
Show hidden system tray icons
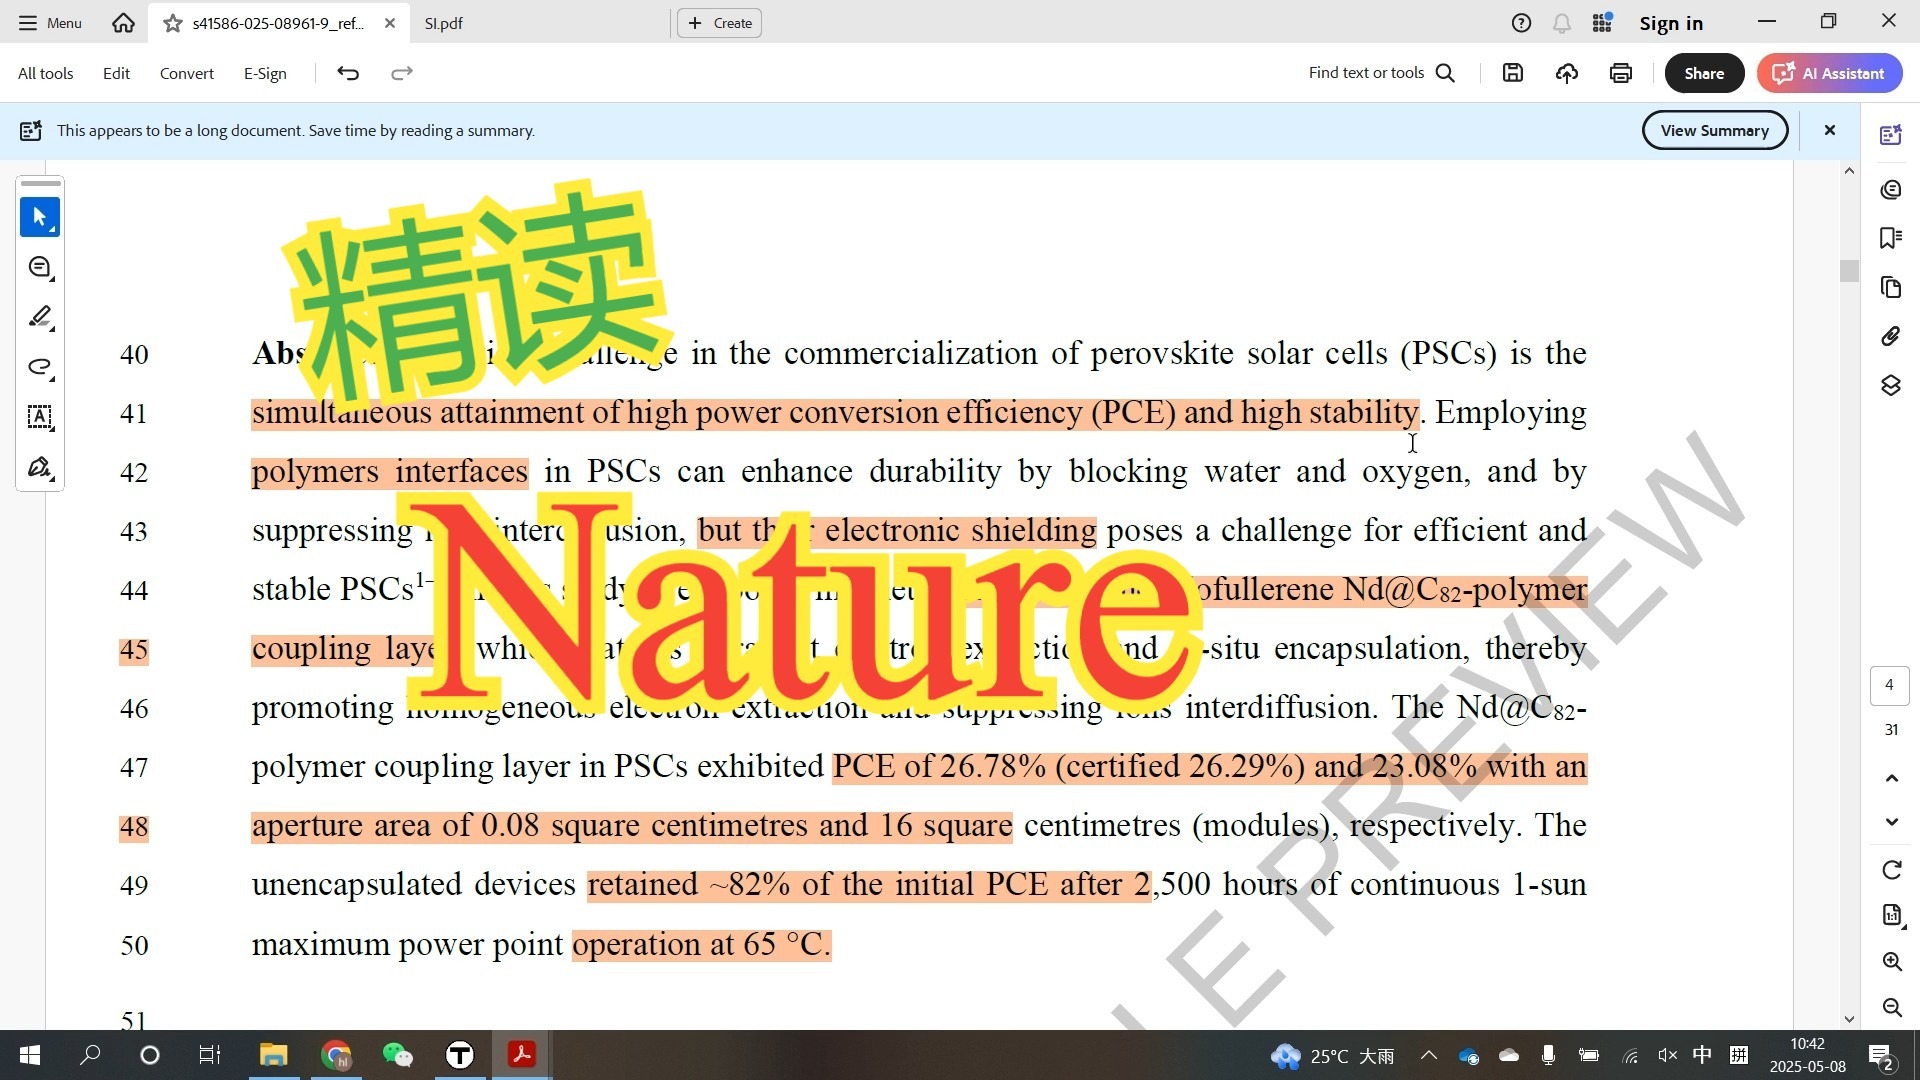coord(1429,1055)
